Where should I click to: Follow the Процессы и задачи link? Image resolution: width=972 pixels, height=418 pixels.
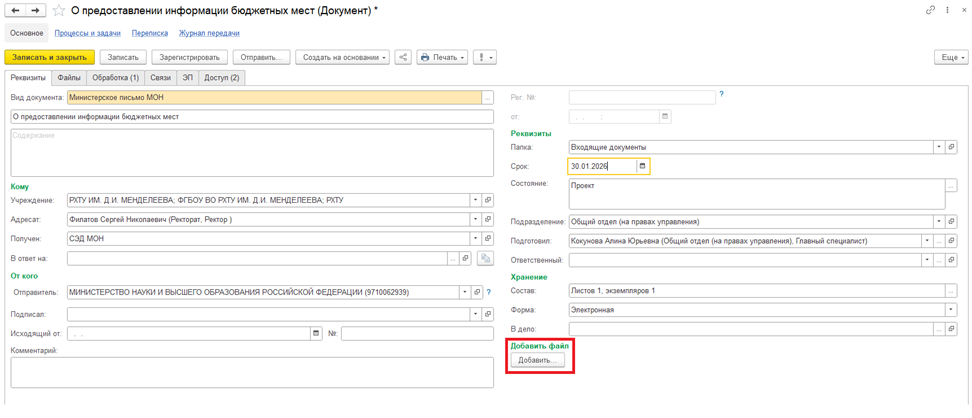coord(87,33)
